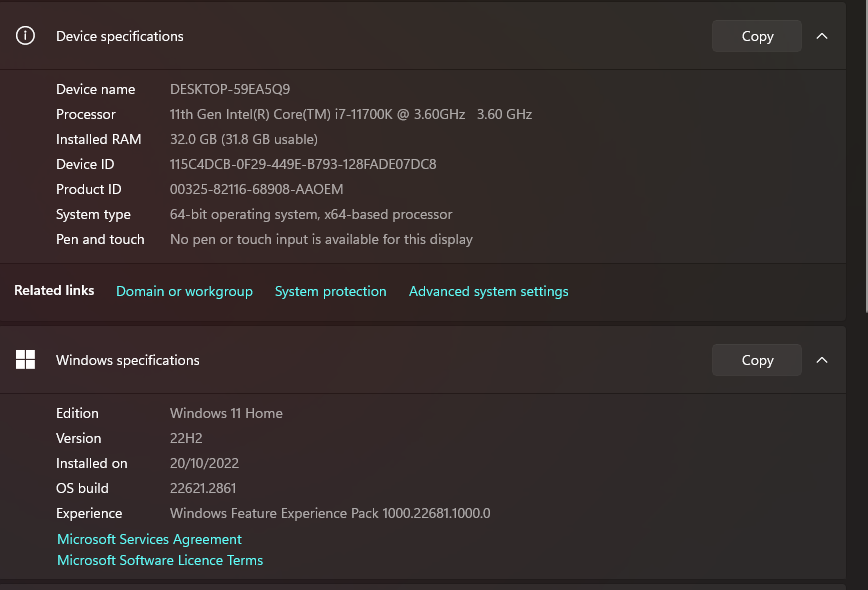Click the Device specifications heading
Viewport: 868px width, 590px height.
click(120, 36)
